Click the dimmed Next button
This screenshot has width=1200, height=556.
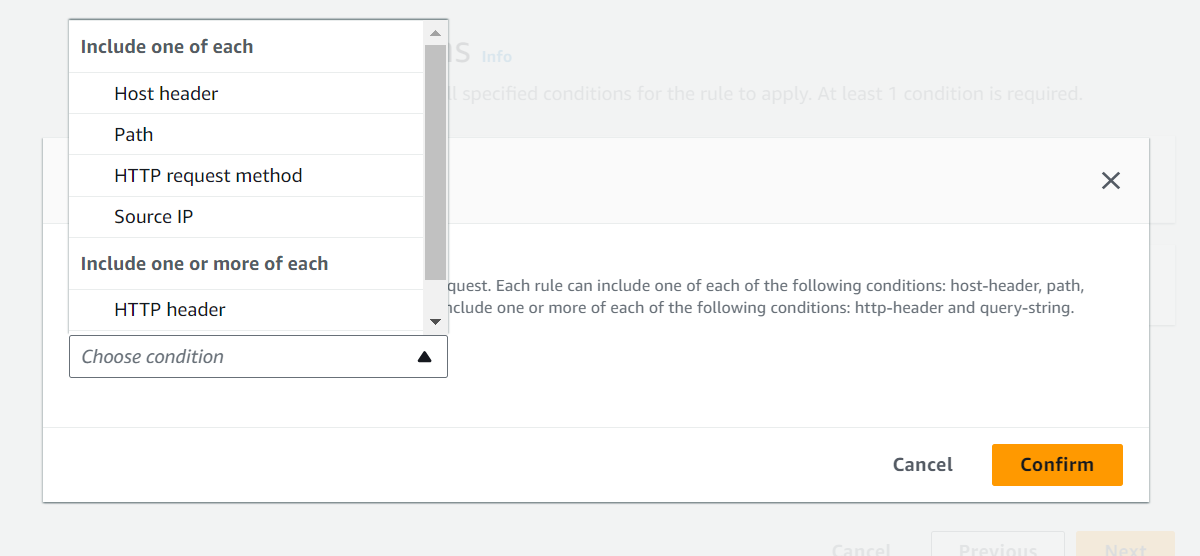point(1125,546)
